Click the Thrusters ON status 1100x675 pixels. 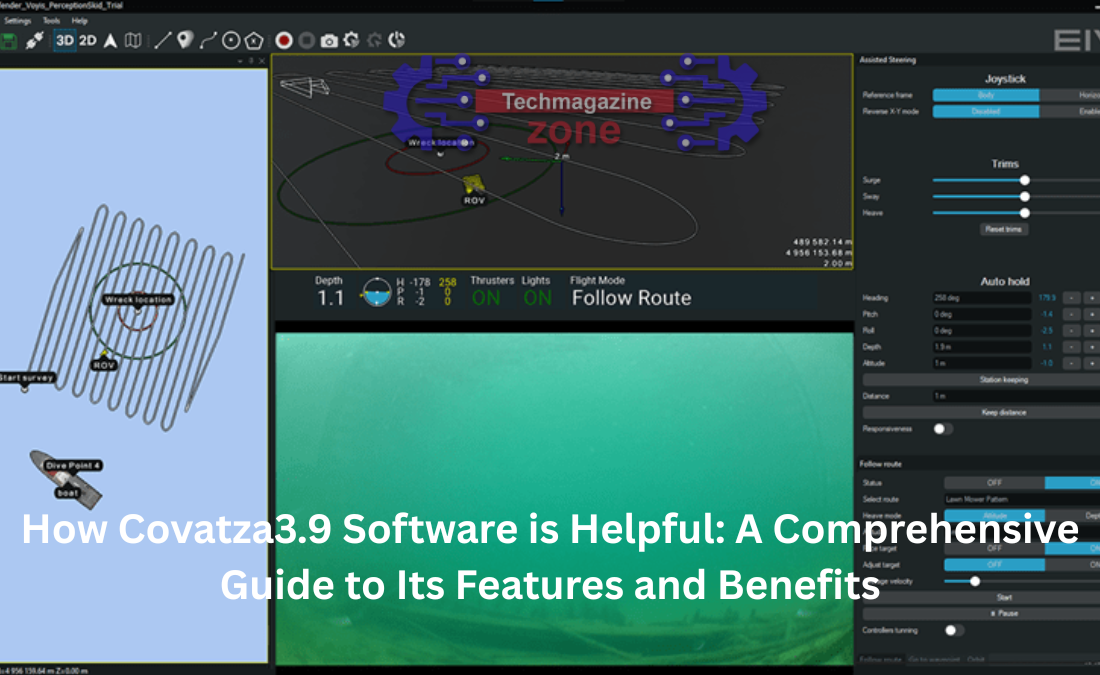pos(486,298)
